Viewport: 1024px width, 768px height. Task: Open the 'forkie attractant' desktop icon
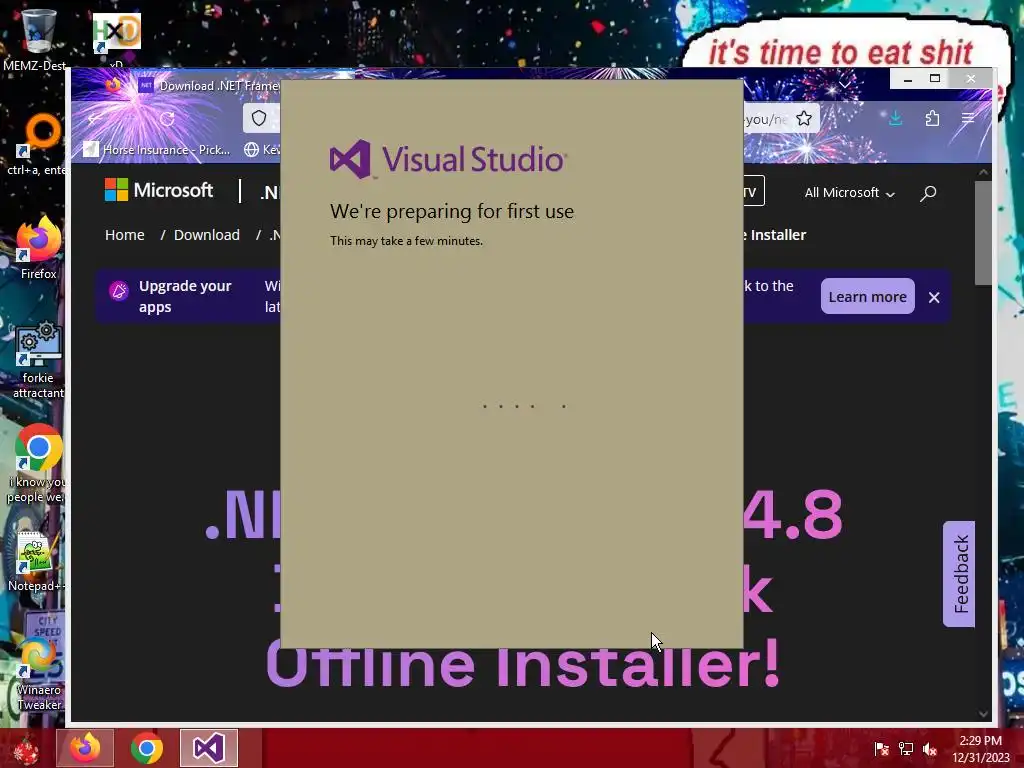click(x=38, y=360)
